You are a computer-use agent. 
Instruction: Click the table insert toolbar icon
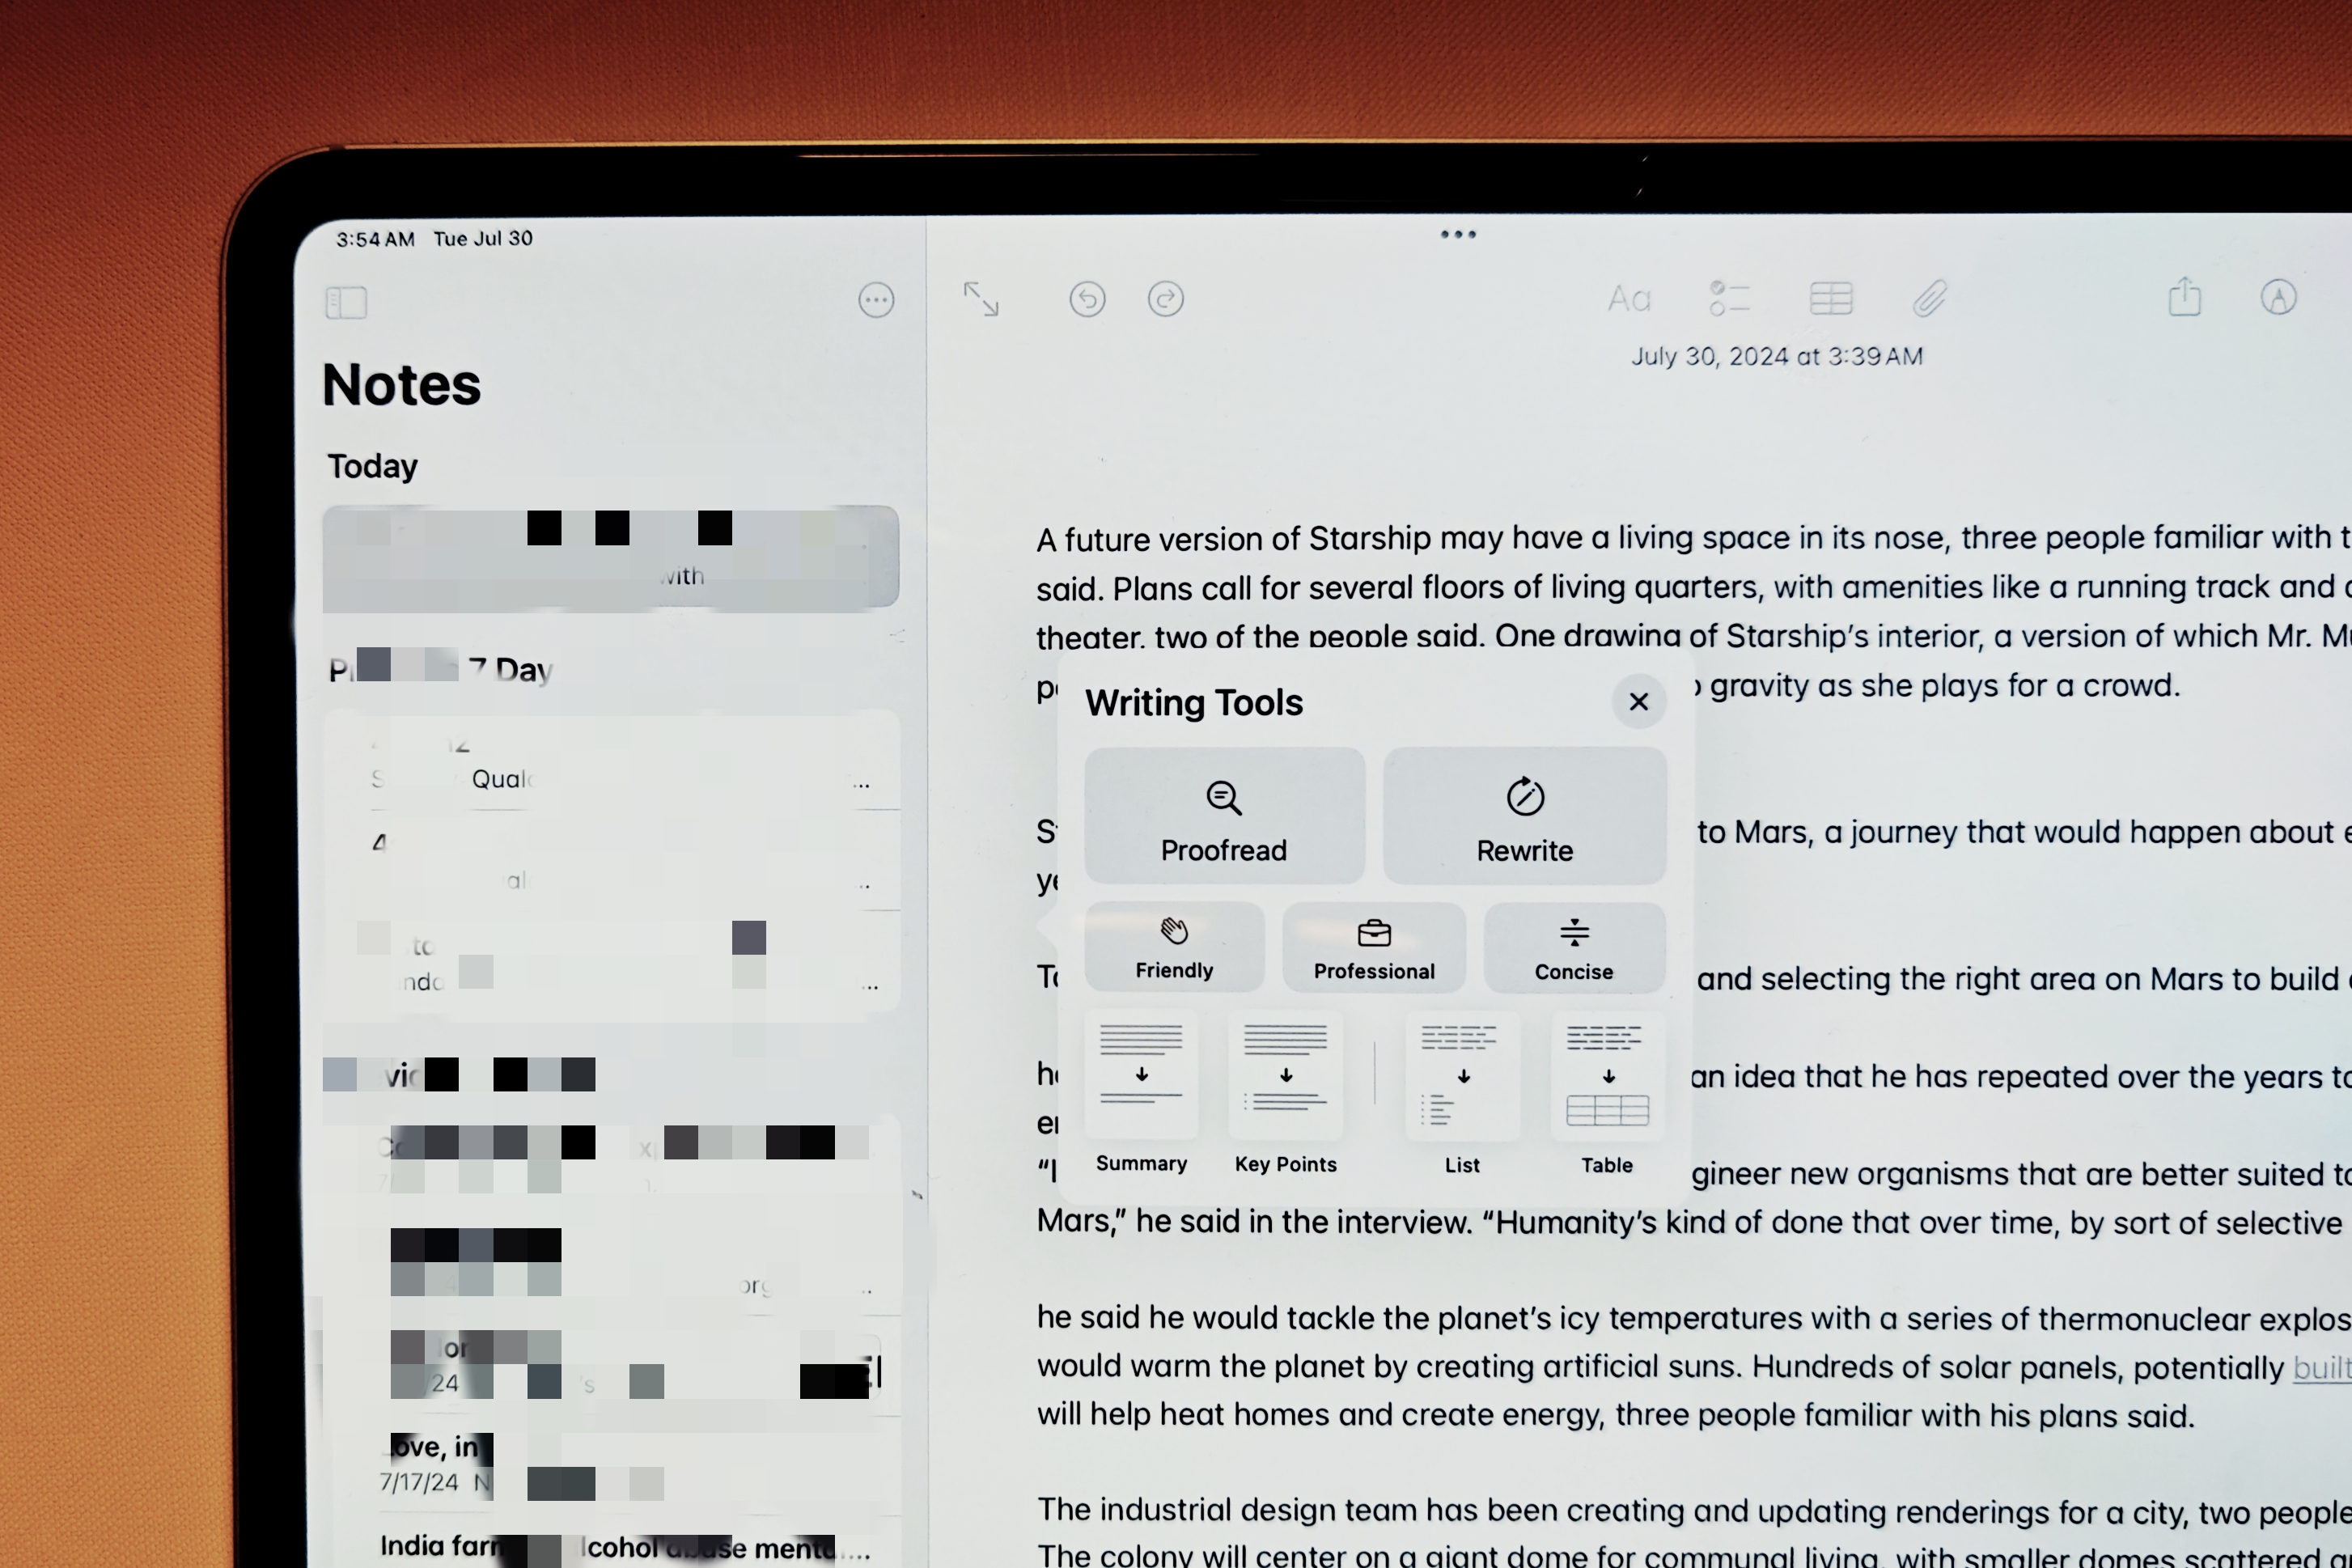[1833, 298]
